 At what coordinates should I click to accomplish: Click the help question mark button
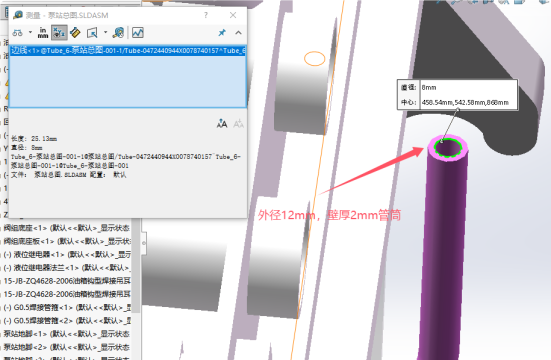click(x=206, y=15)
